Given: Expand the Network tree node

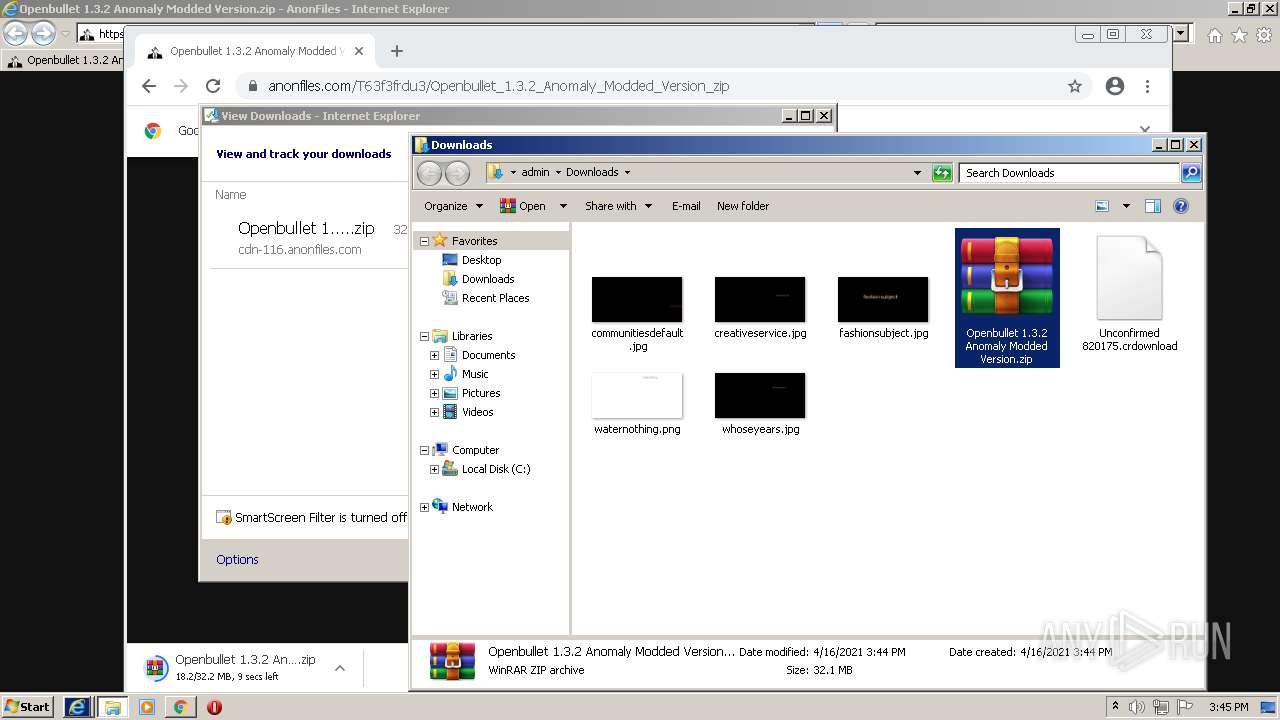Looking at the screenshot, I should 424,507.
